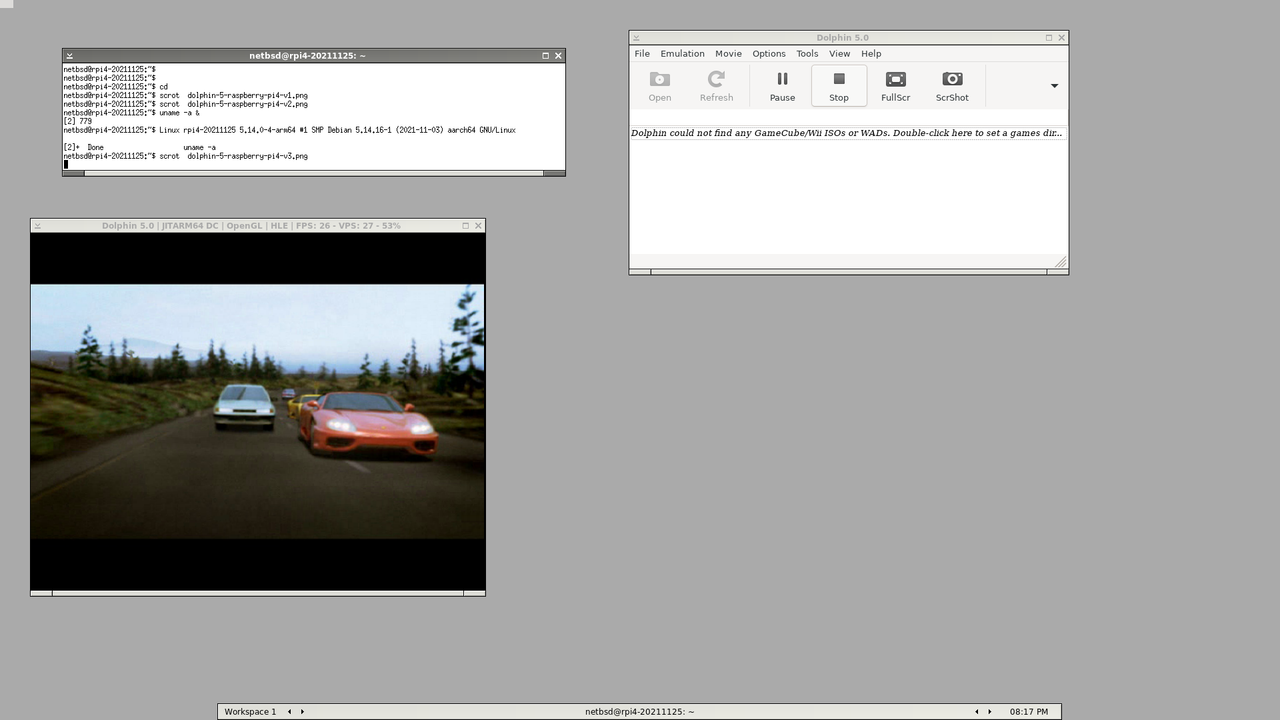Image resolution: width=1280 pixels, height=720 pixels.
Task: Pause the running emulation
Action: point(782,86)
